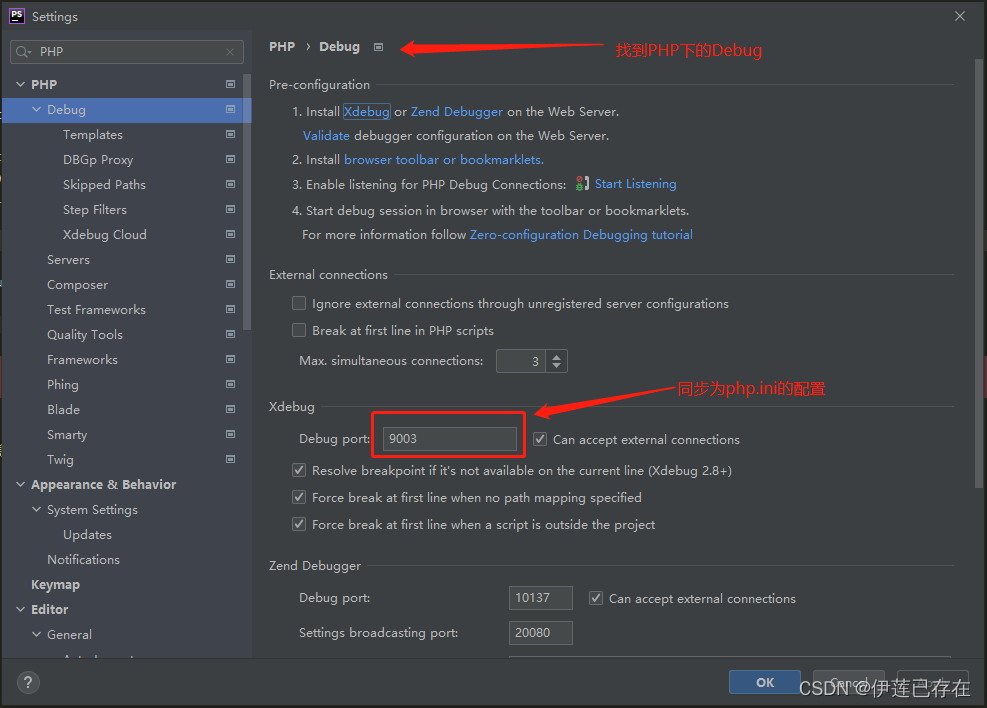Click Validate debugger configuration link
The image size is (987, 708).
click(326, 135)
